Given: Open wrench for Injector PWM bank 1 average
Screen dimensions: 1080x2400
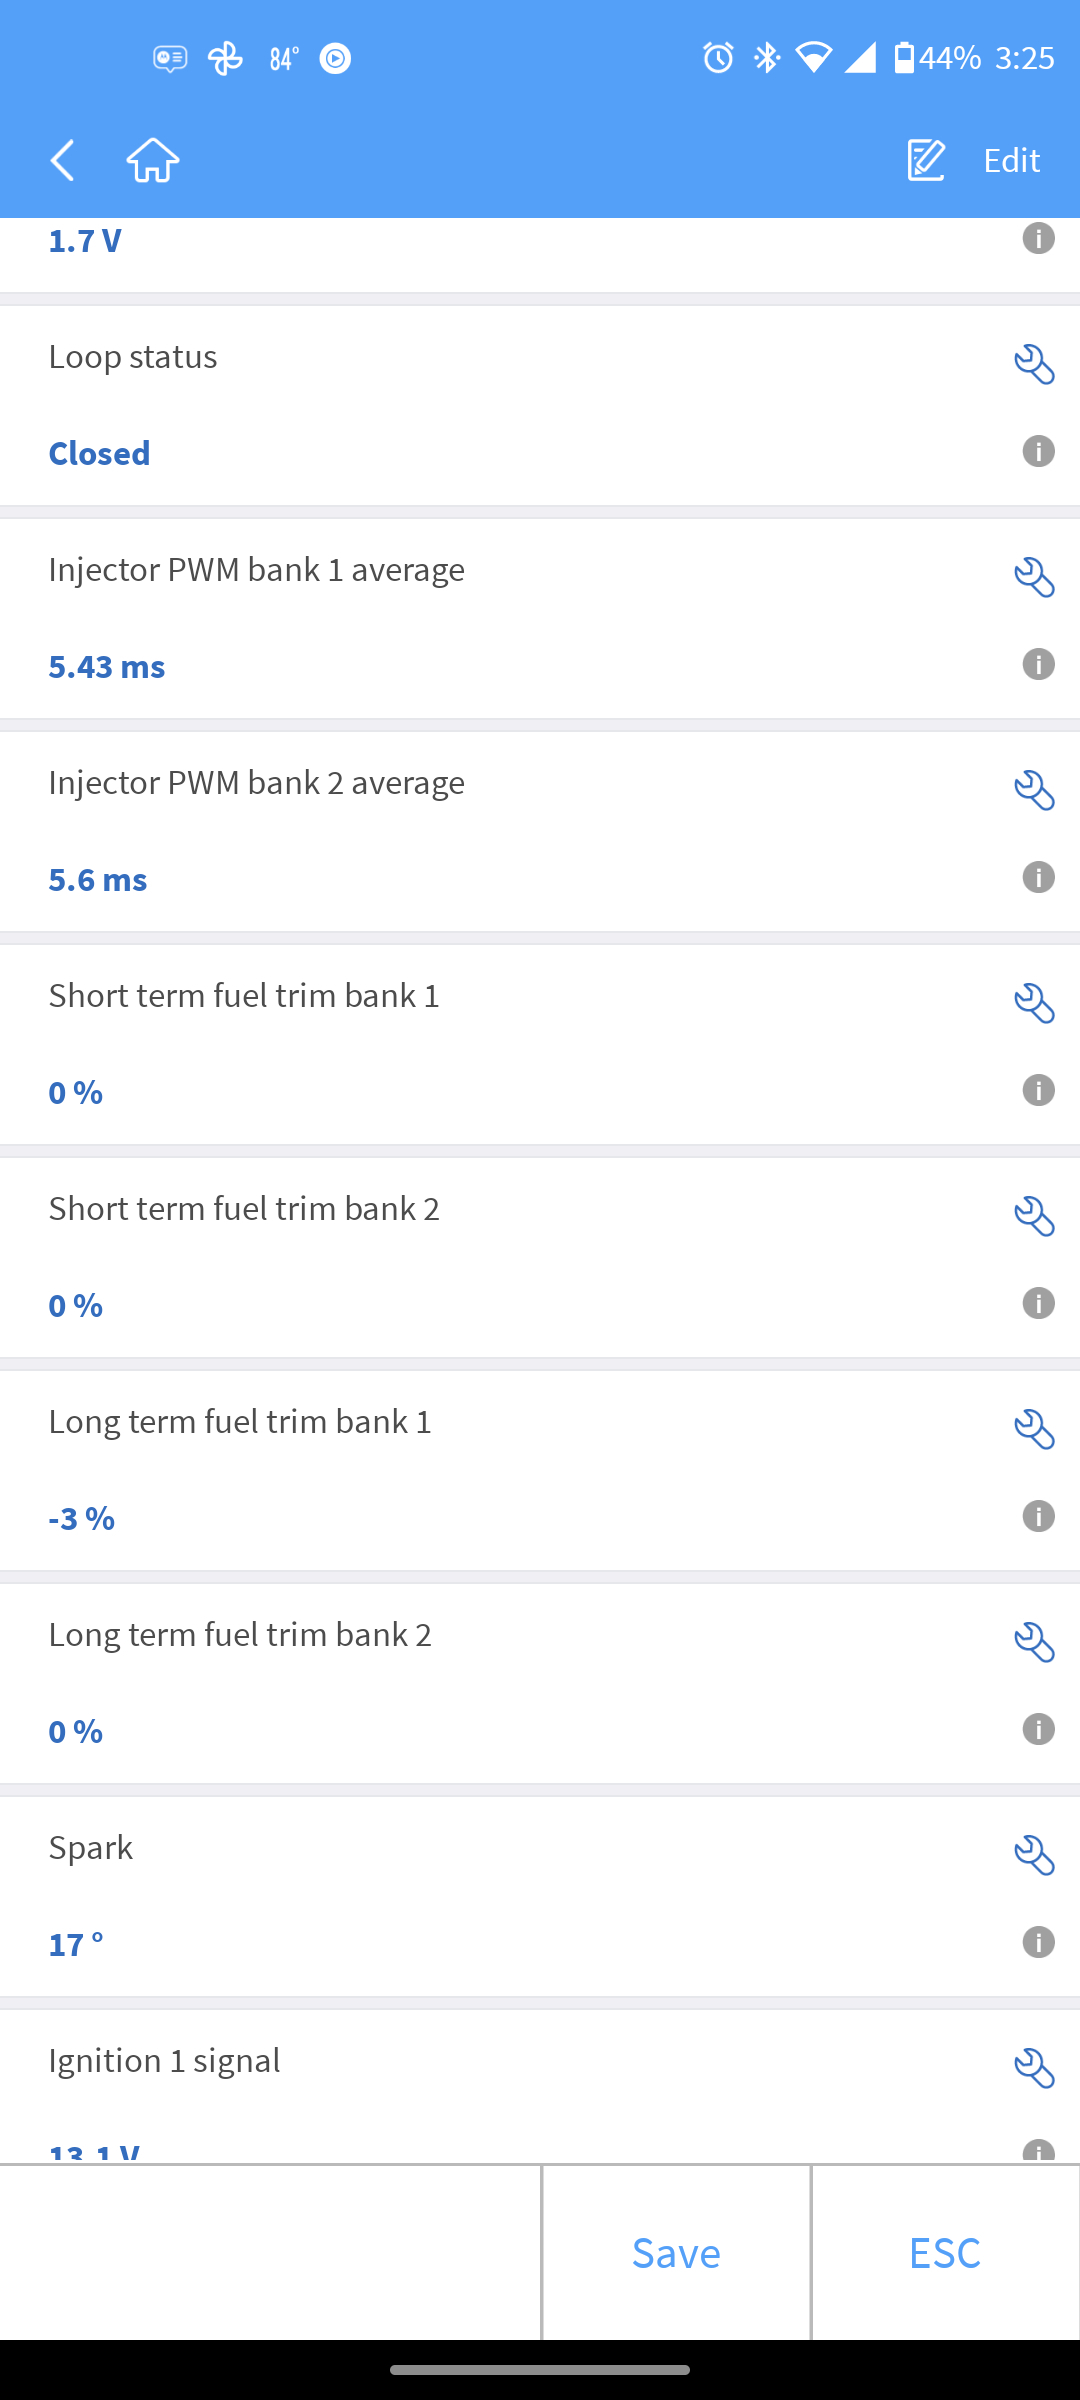Looking at the screenshot, I should (x=1034, y=577).
